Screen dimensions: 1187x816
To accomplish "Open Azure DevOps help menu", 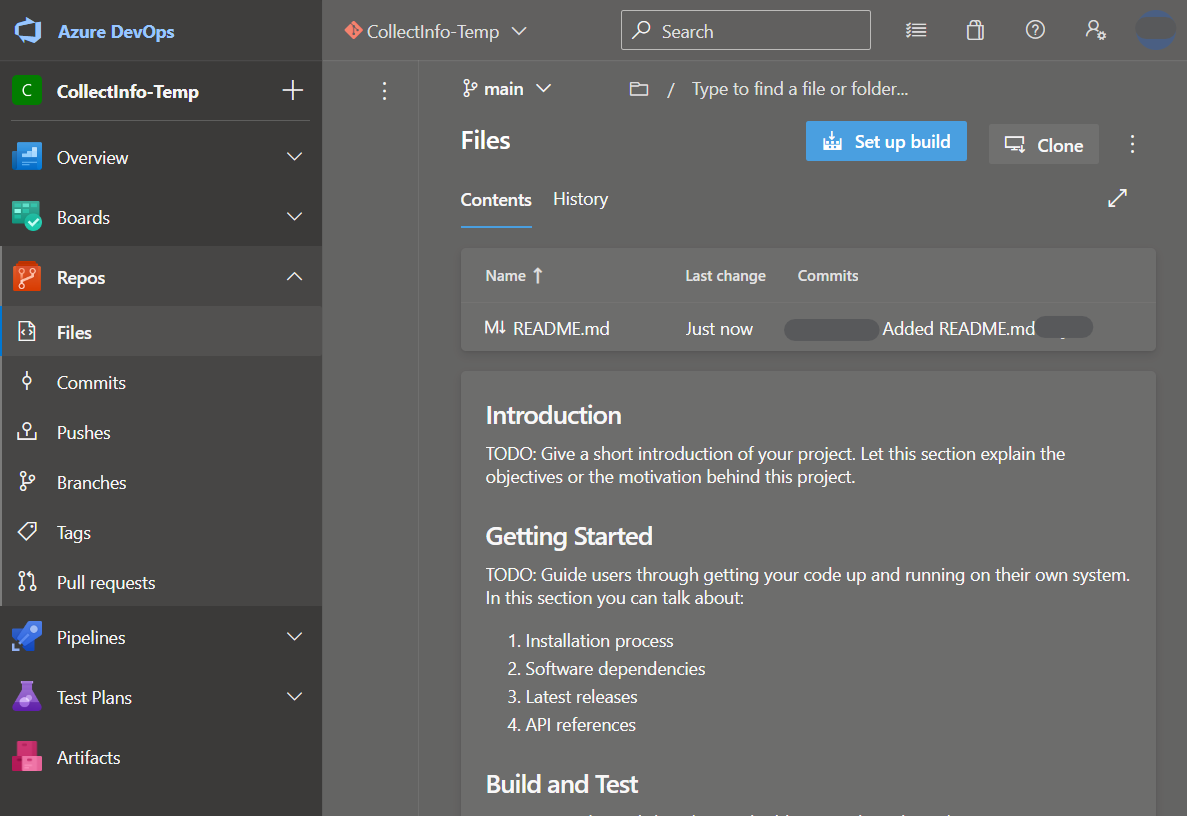I will click(1035, 30).
